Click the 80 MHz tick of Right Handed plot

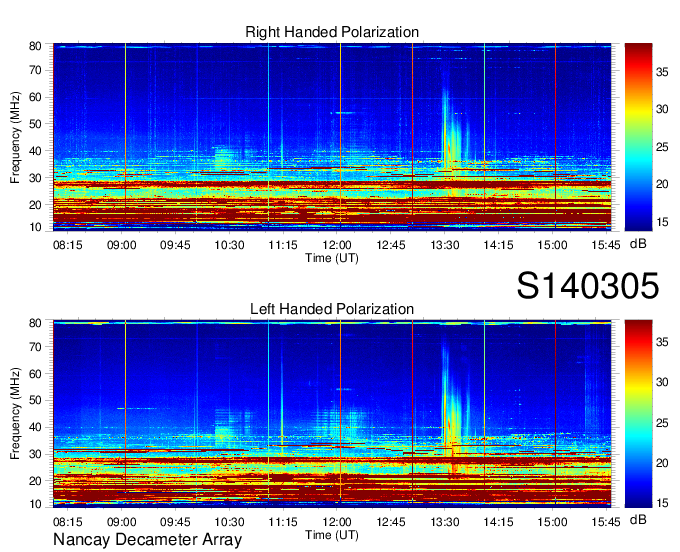(x=36, y=46)
